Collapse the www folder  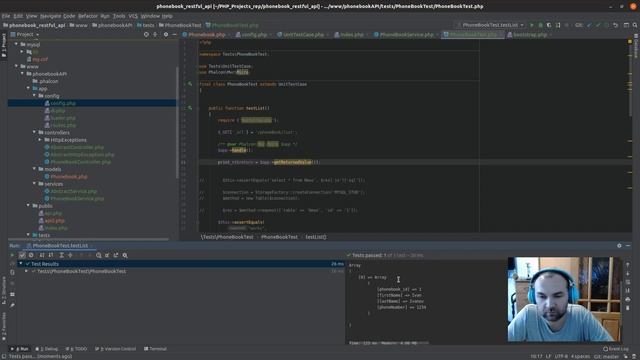click(x=16, y=66)
